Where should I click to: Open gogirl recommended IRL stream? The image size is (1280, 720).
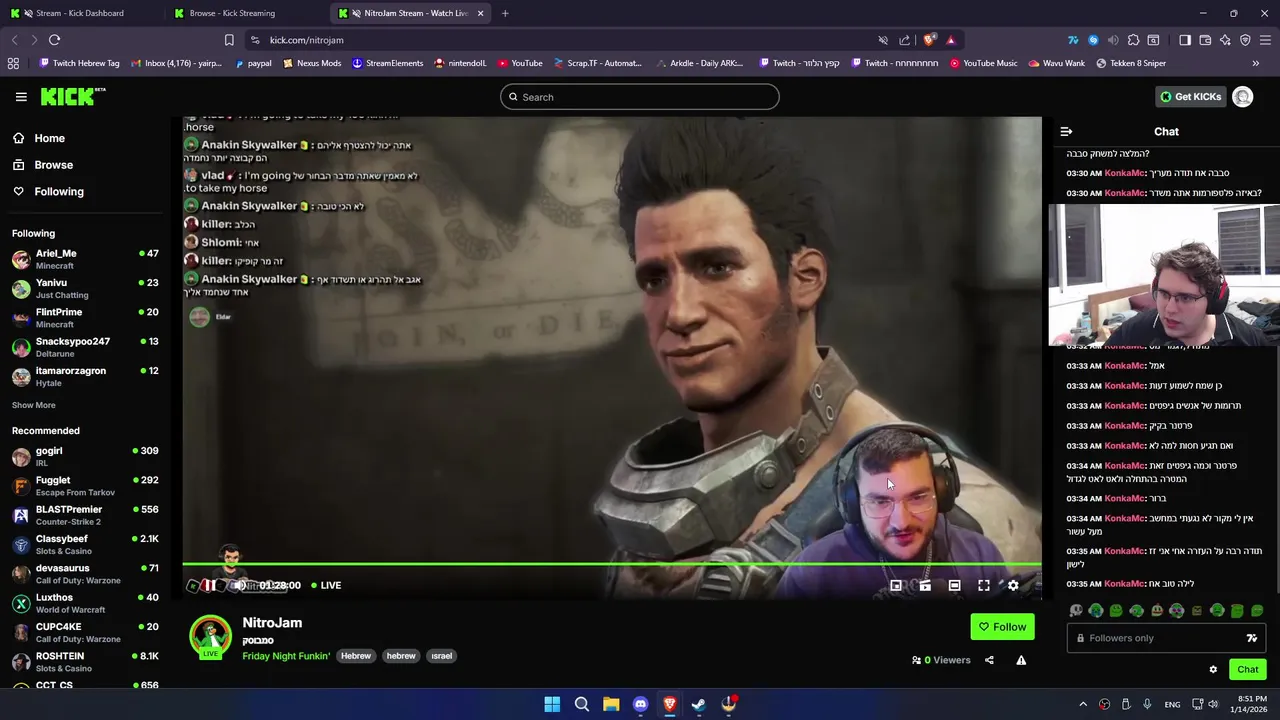pyautogui.click(x=85, y=456)
